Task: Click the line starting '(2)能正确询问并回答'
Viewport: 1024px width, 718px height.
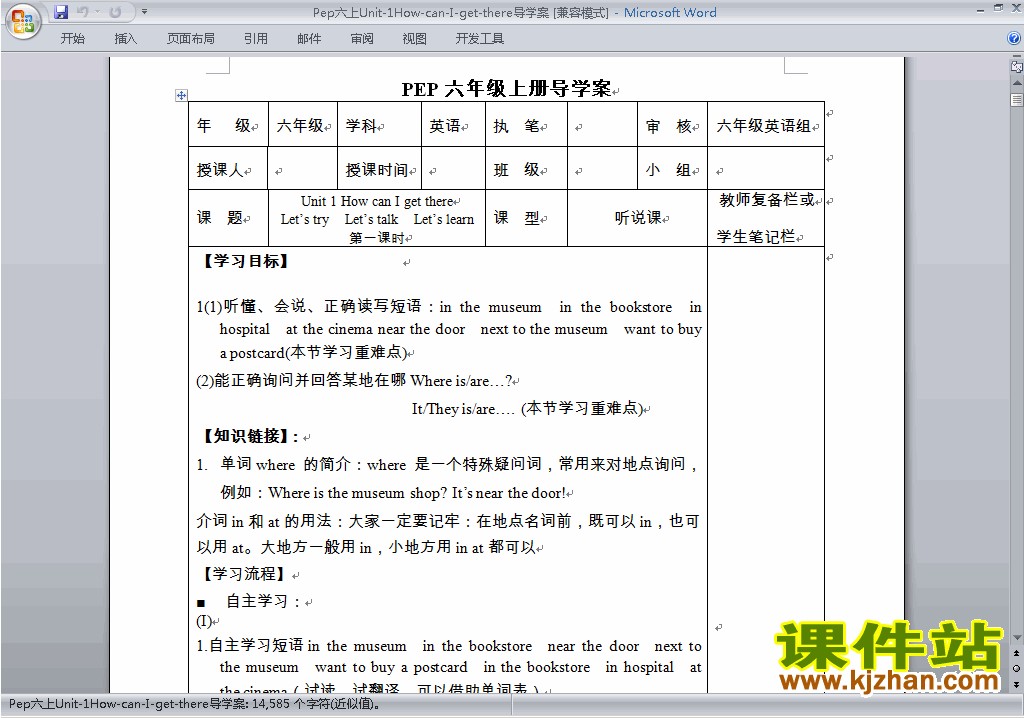Action: point(355,380)
